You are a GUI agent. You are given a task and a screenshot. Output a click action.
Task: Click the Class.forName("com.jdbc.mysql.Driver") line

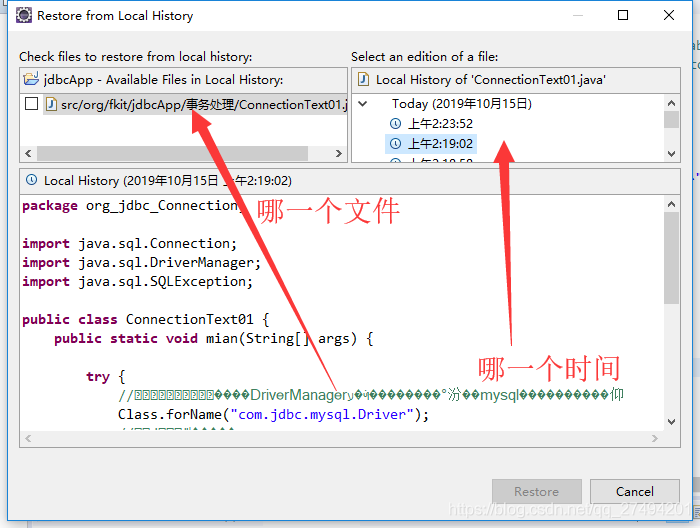click(x=273, y=415)
